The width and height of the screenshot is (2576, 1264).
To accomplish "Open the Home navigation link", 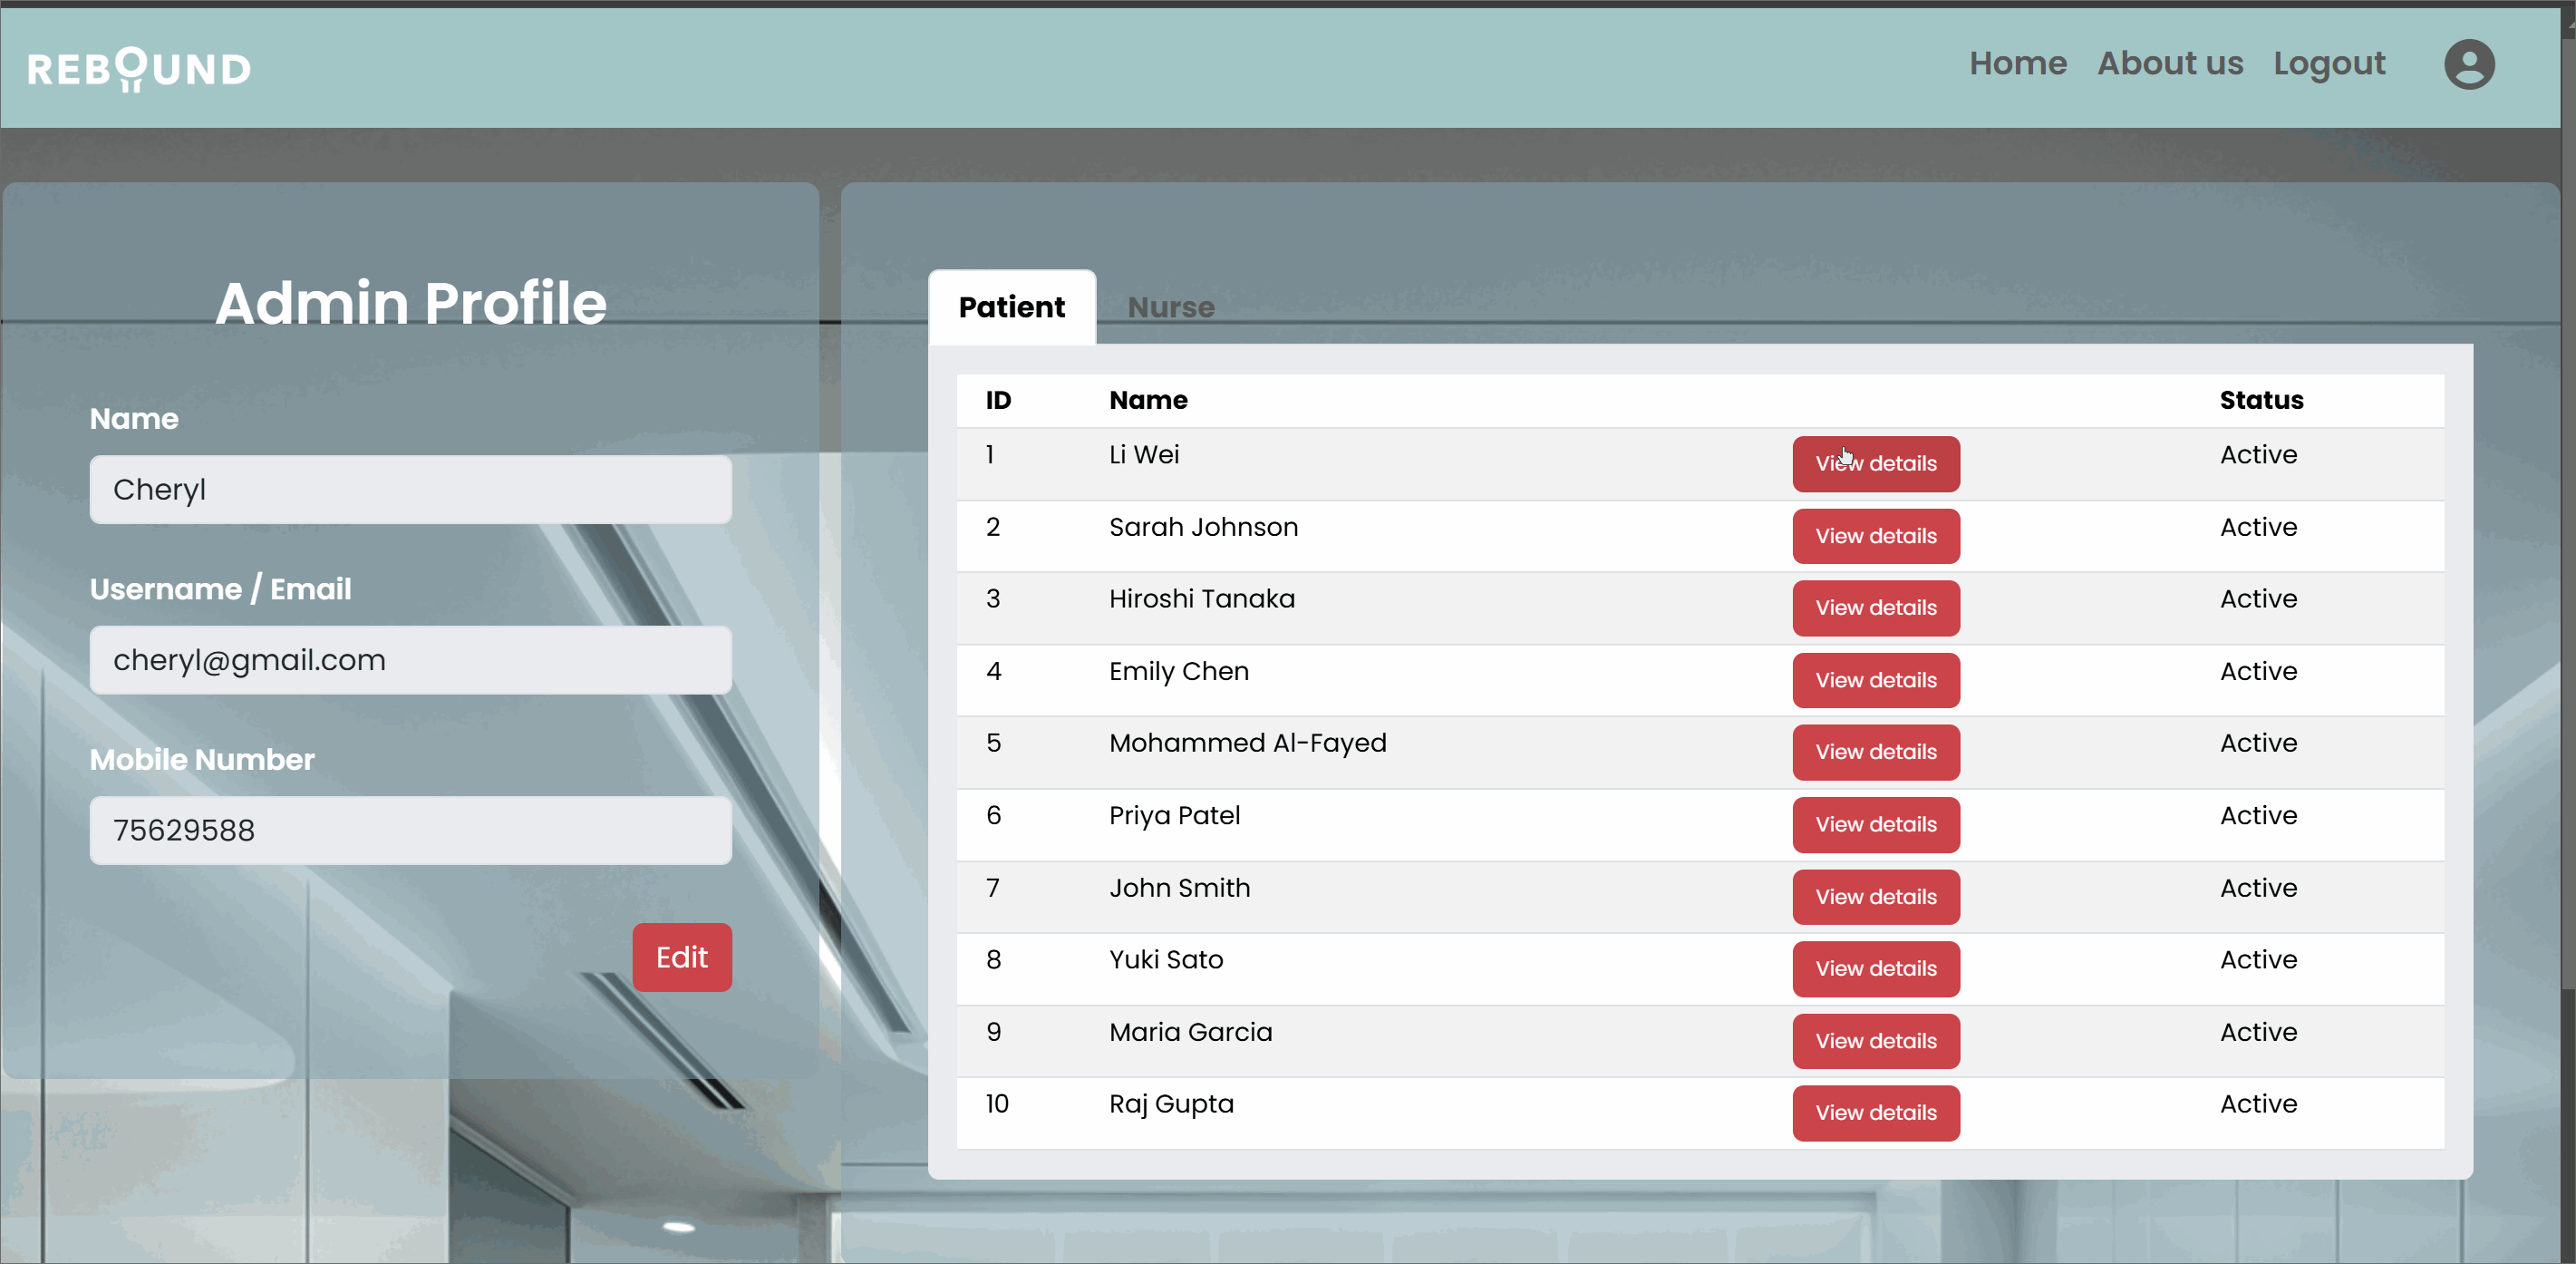I will tap(2017, 63).
